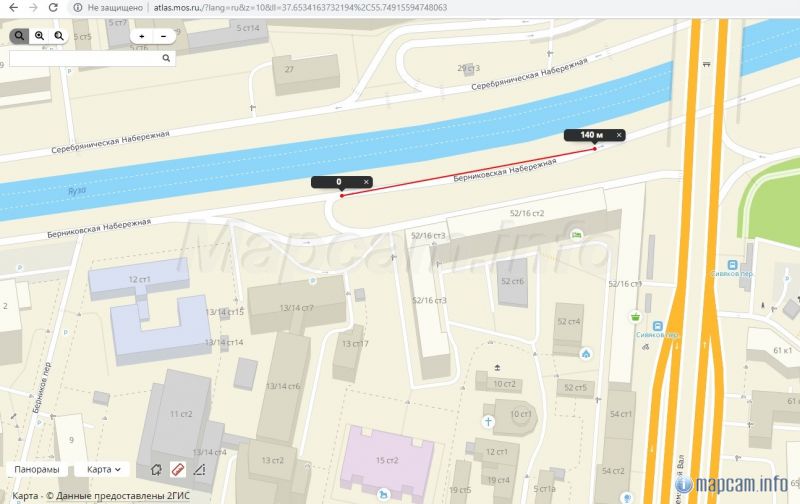The image size is (800, 504).
Task: Select the second magnifier button with dot
Action: [39, 36]
